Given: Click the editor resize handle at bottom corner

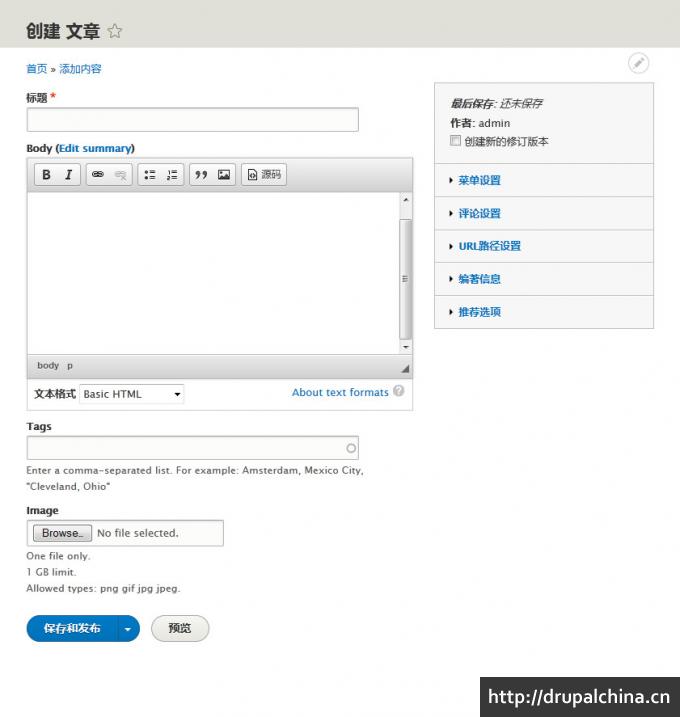Looking at the screenshot, I should [x=405, y=369].
